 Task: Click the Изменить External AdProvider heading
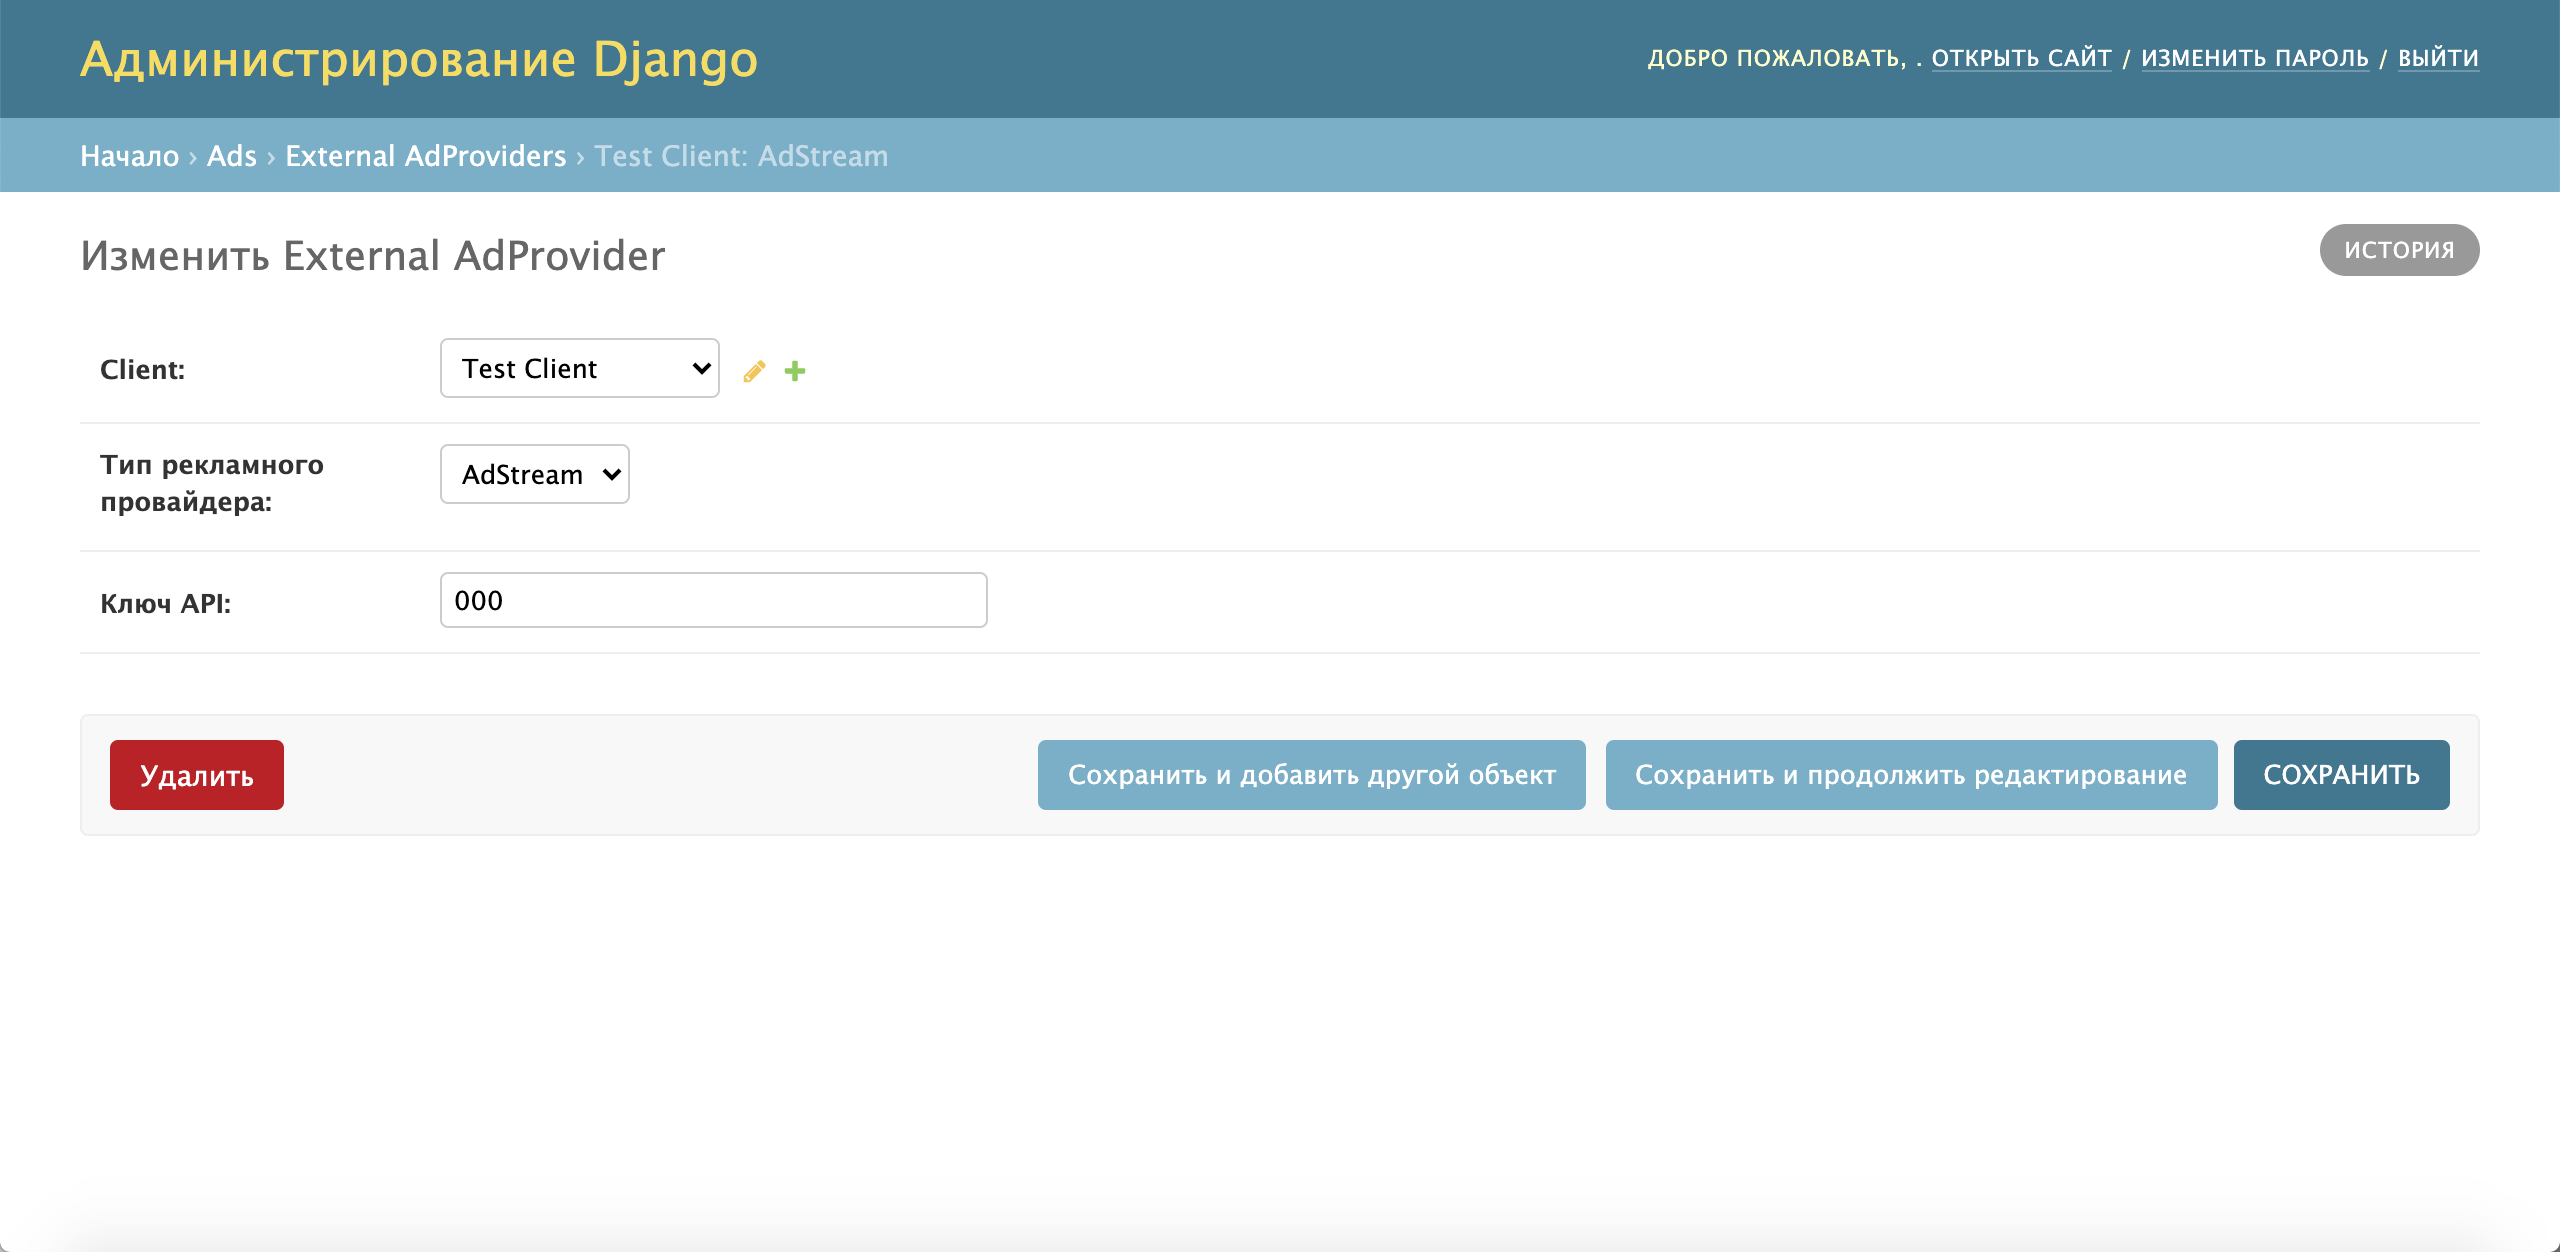373,256
